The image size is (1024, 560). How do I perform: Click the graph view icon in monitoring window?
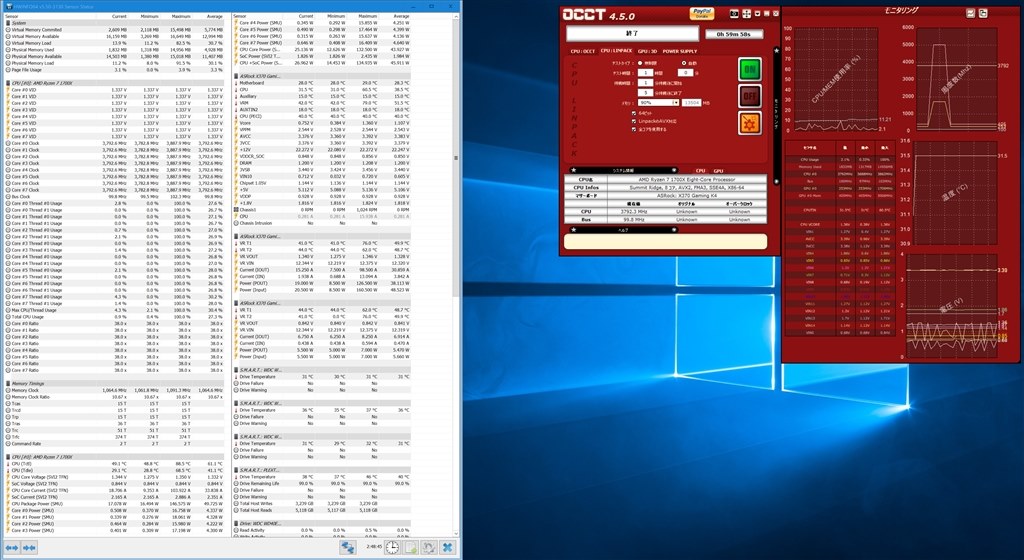click(970, 13)
